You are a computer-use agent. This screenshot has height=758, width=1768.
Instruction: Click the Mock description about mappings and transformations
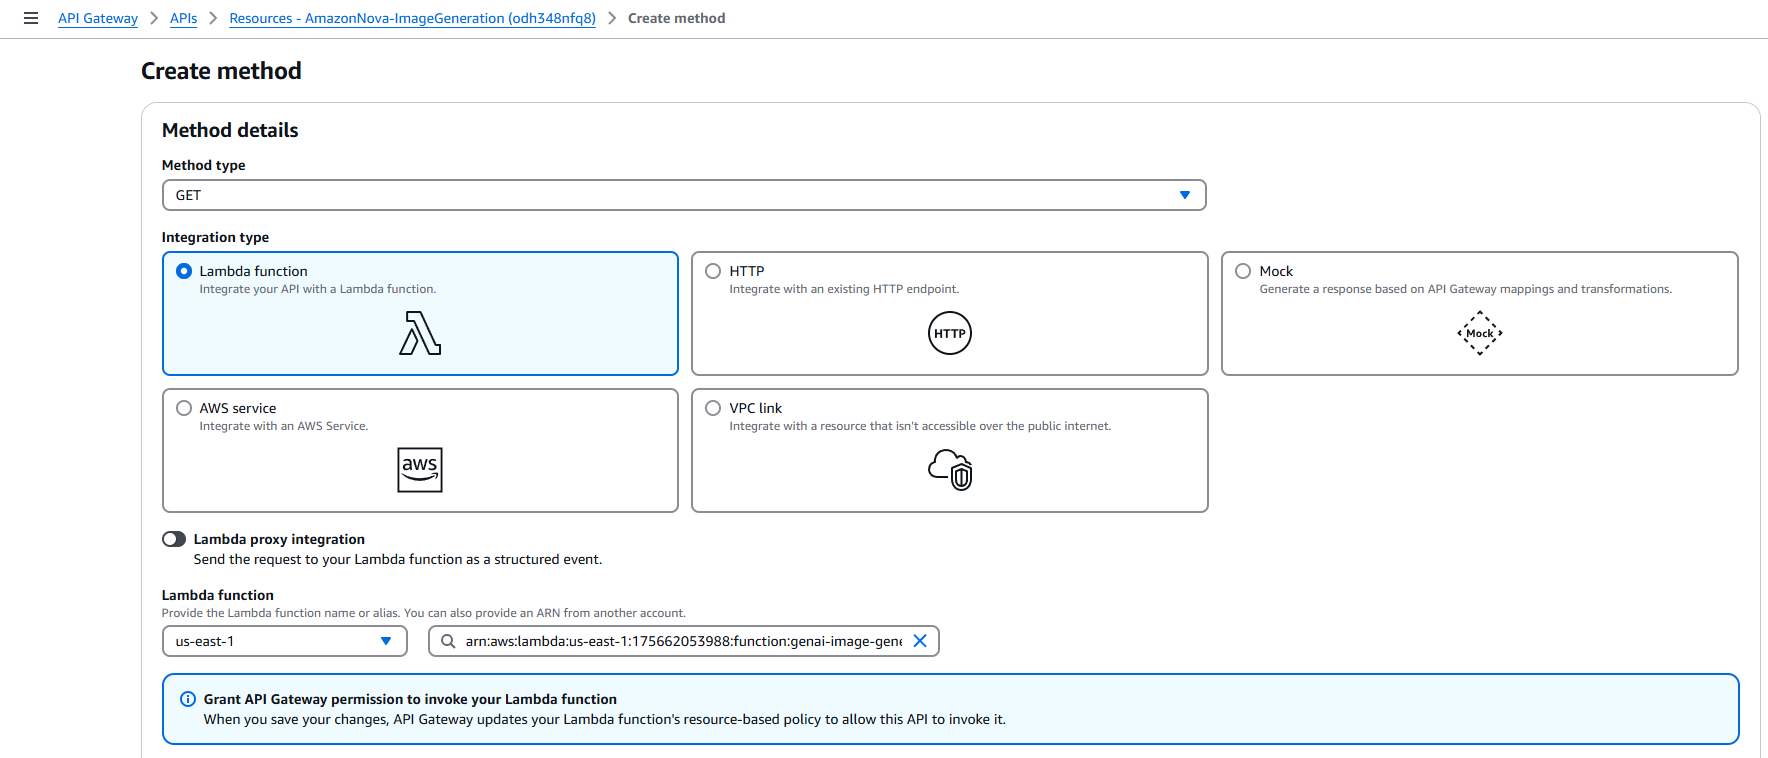[1465, 289]
